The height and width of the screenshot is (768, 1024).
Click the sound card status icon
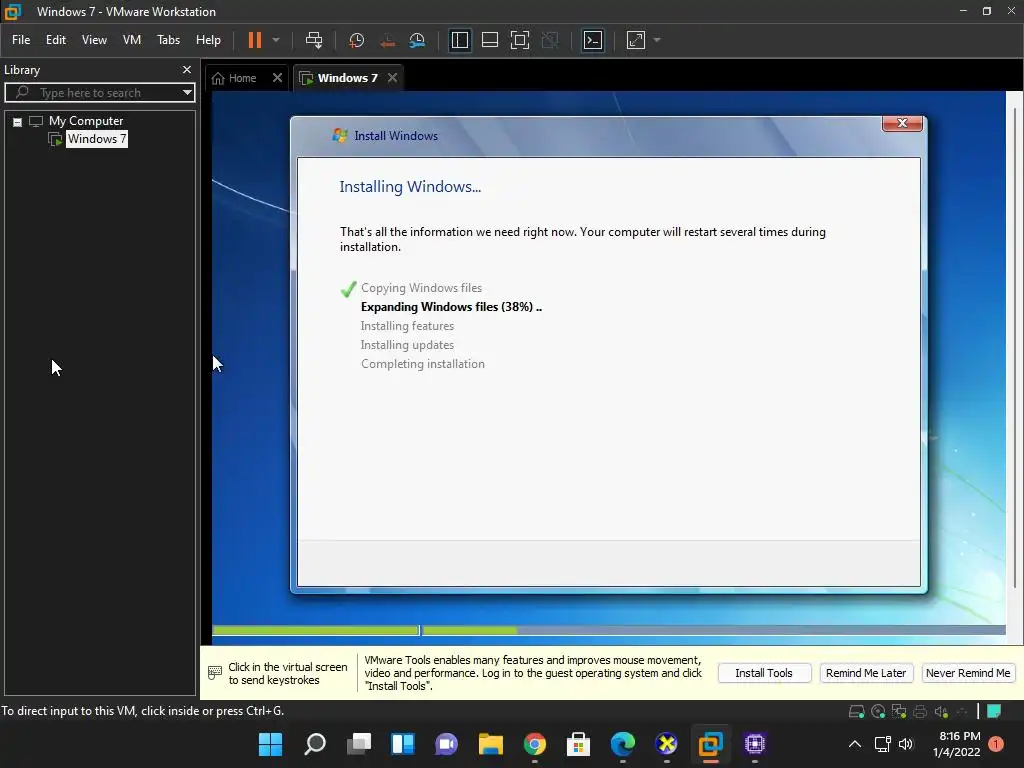pos(941,711)
